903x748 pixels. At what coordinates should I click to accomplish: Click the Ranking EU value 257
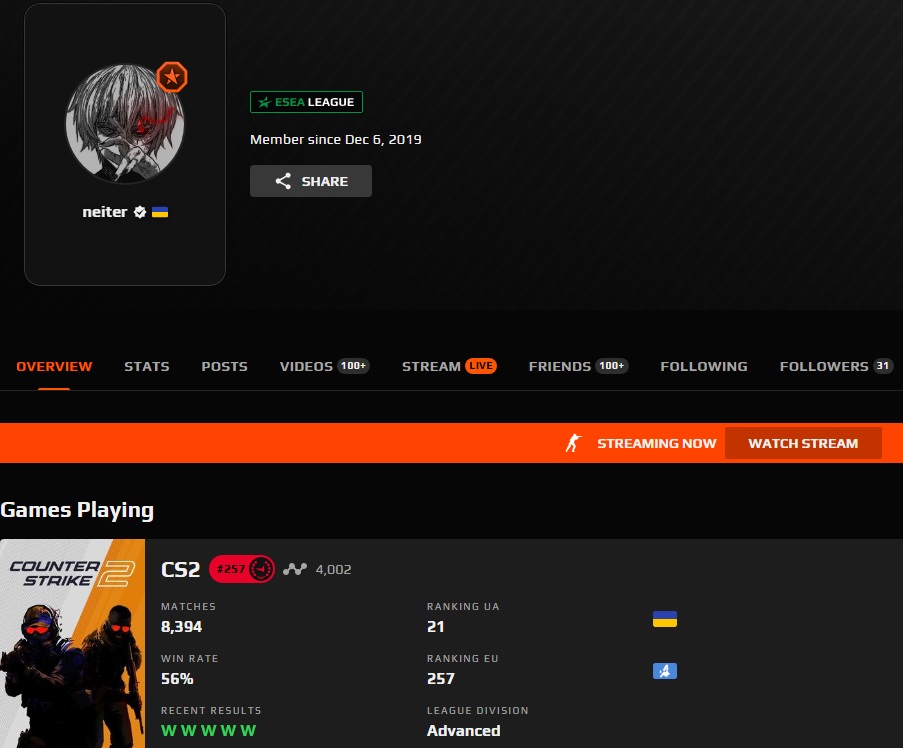point(441,678)
